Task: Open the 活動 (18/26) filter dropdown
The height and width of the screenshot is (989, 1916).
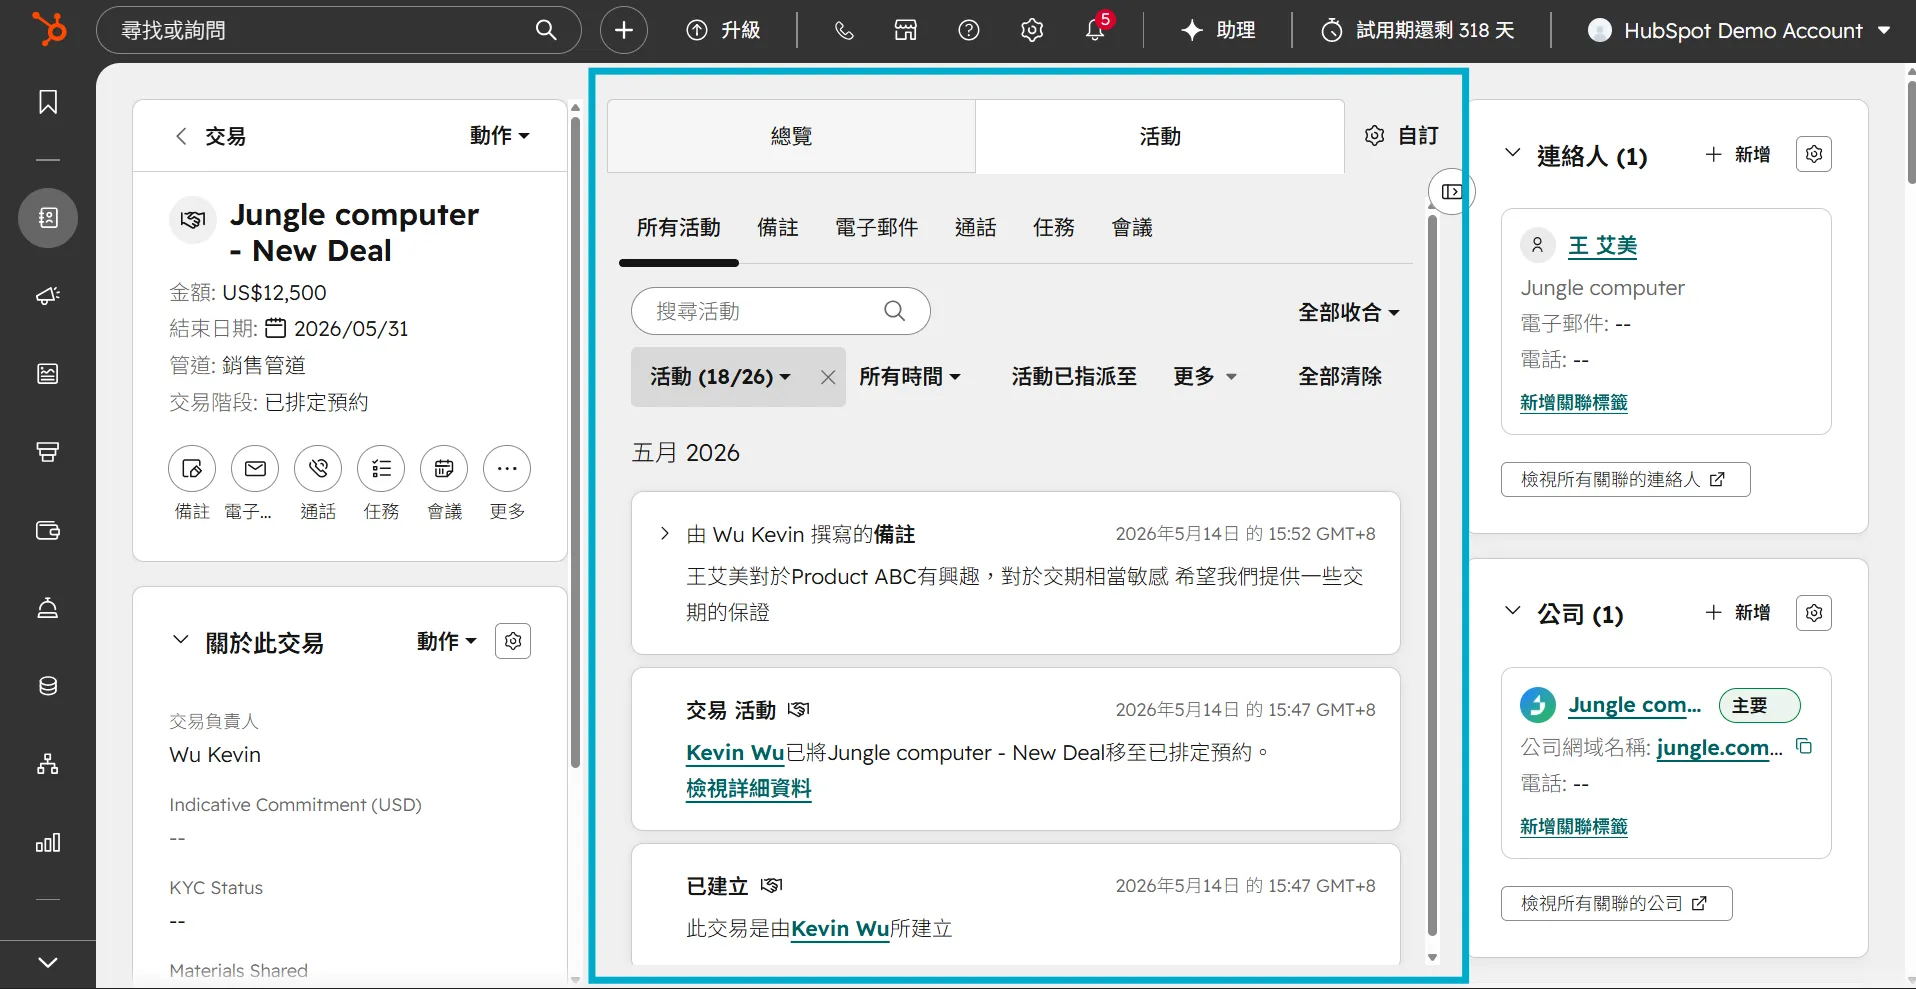Action: 720,377
